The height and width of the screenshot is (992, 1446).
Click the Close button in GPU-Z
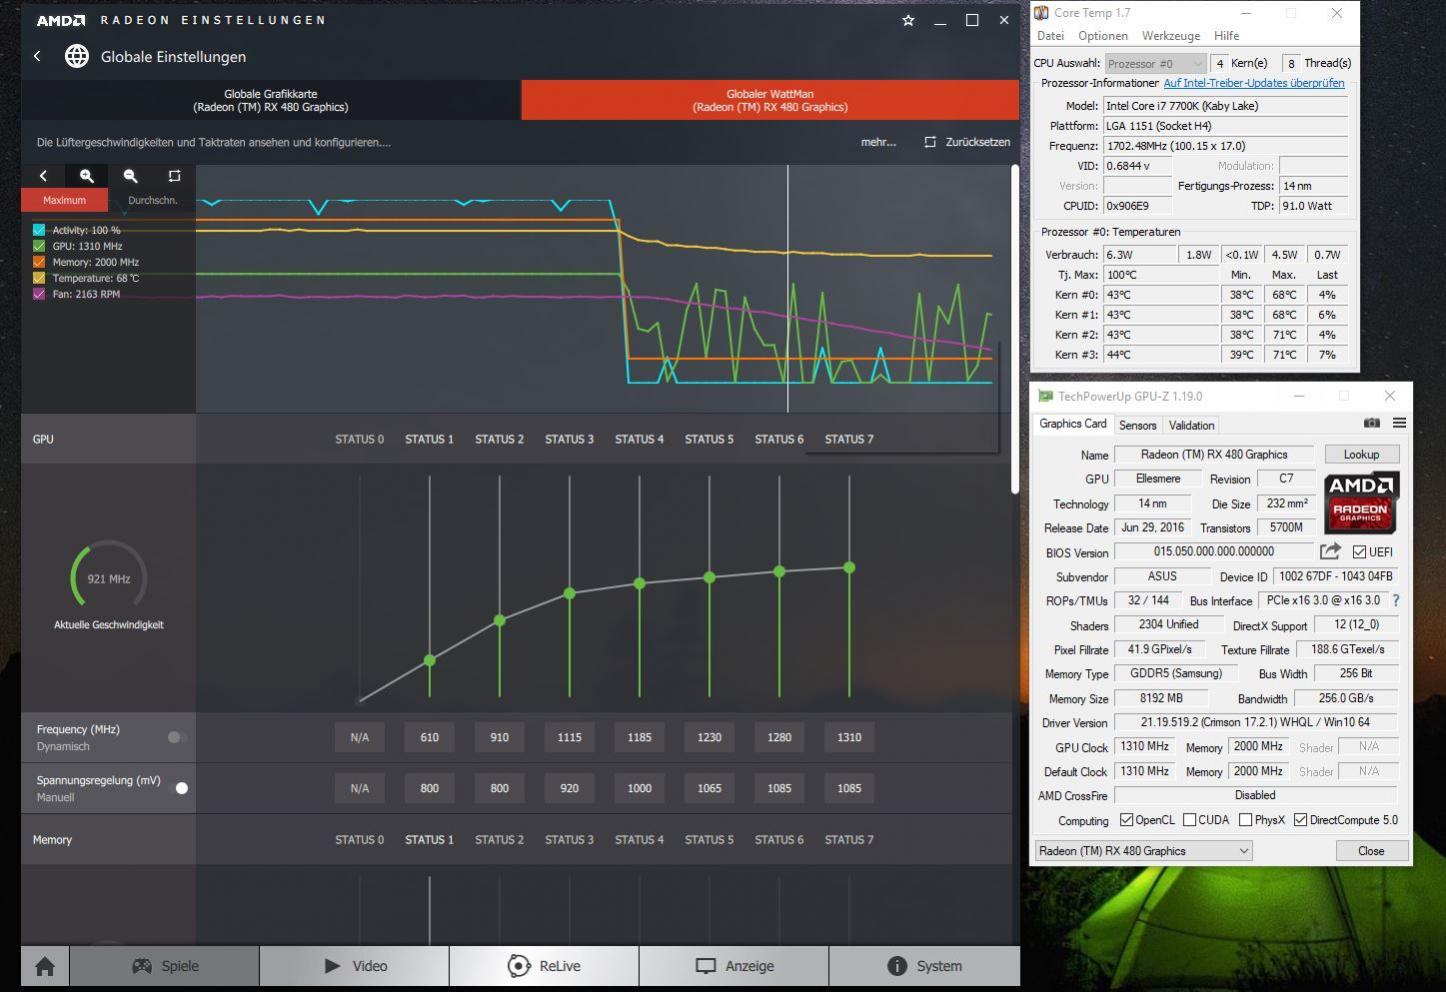[1371, 851]
